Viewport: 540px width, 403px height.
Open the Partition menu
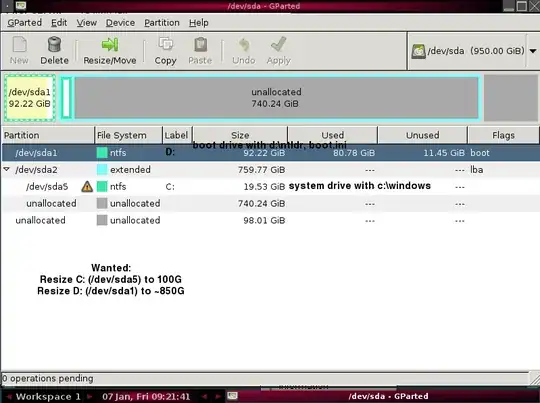click(162, 23)
